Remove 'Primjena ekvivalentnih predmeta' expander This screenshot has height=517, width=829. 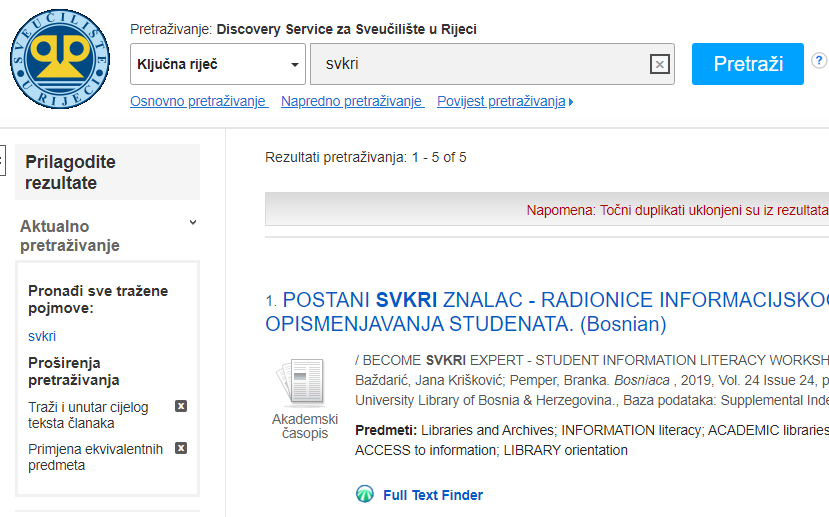point(181,448)
